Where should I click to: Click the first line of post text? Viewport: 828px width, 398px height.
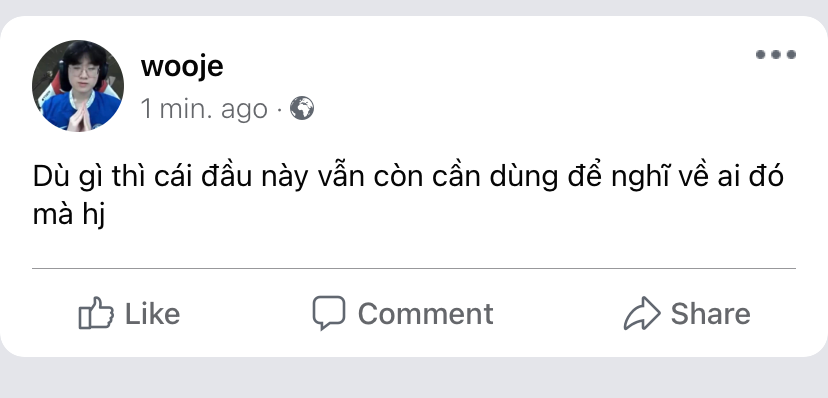pos(408,177)
